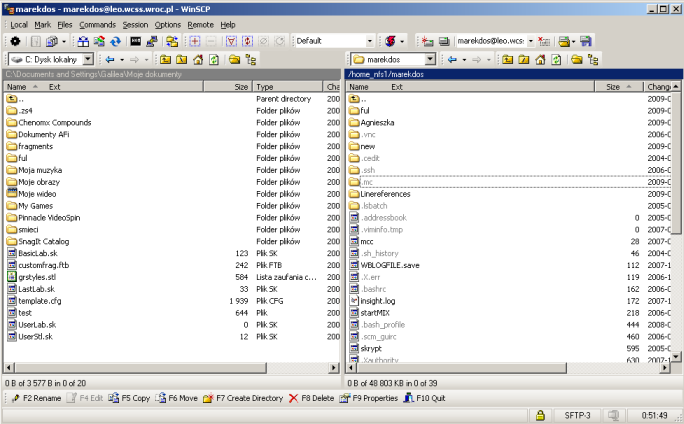Image resolution: width=684 pixels, height=424 pixels.
Task: Go to the local parent directory icon
Action: (165, 59)
